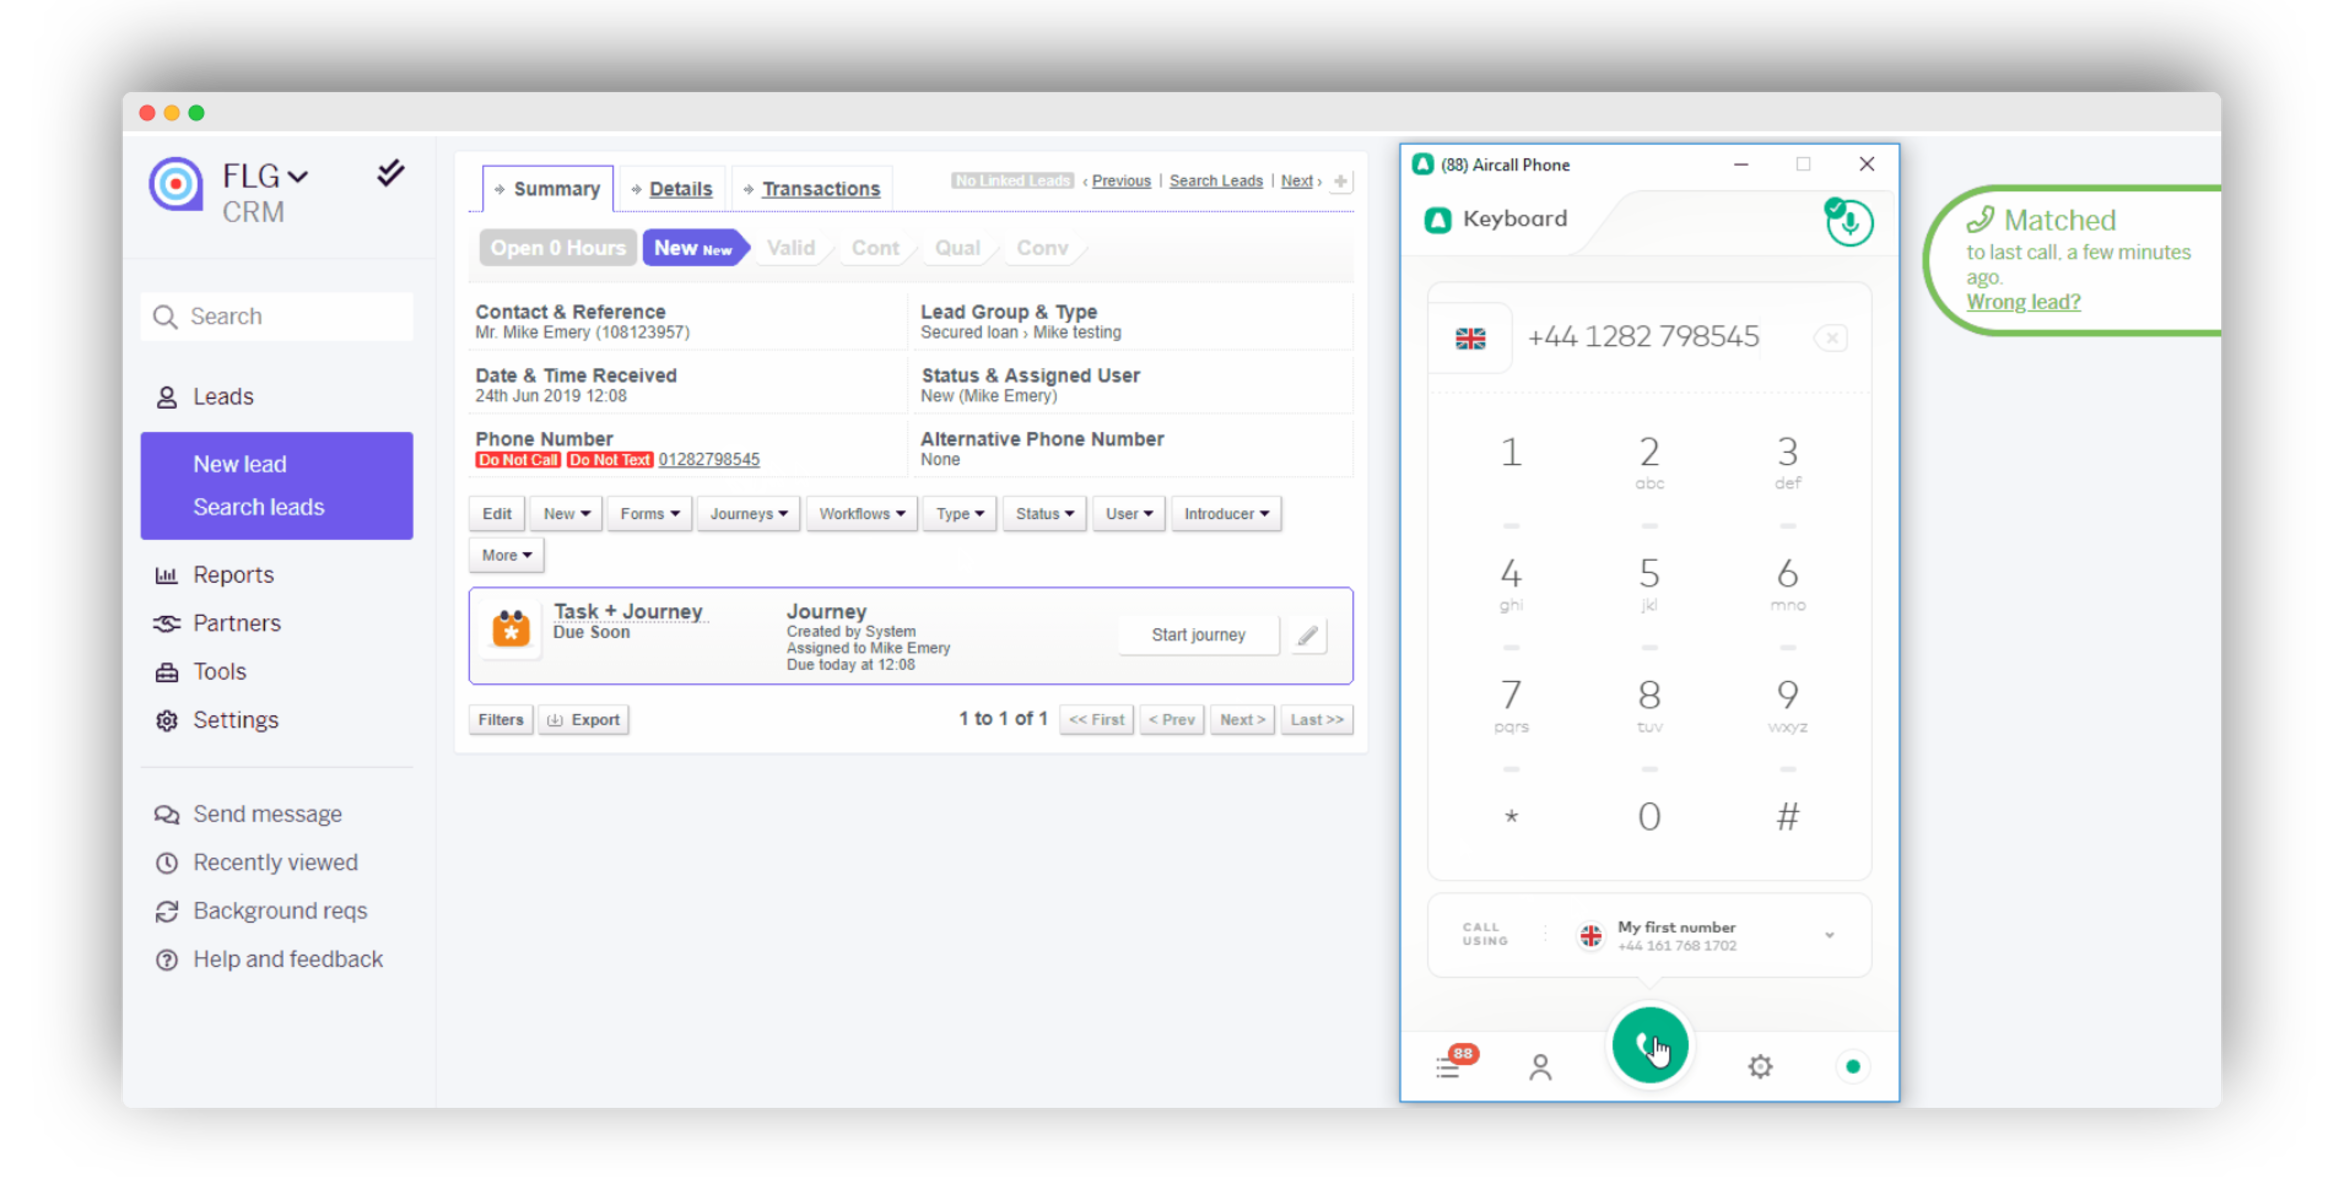Toggle the Valid status option
Viewport: 2344px width, 1200px height.
pyautogui.click(x=793, y=248)
